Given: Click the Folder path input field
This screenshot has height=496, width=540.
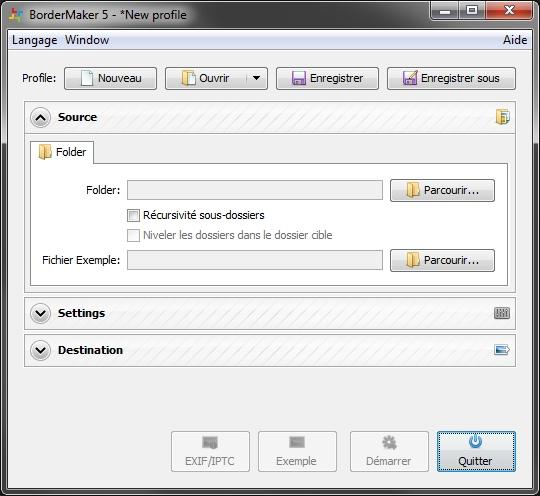Looking at the screenshot, I should [x=255, y=190].
